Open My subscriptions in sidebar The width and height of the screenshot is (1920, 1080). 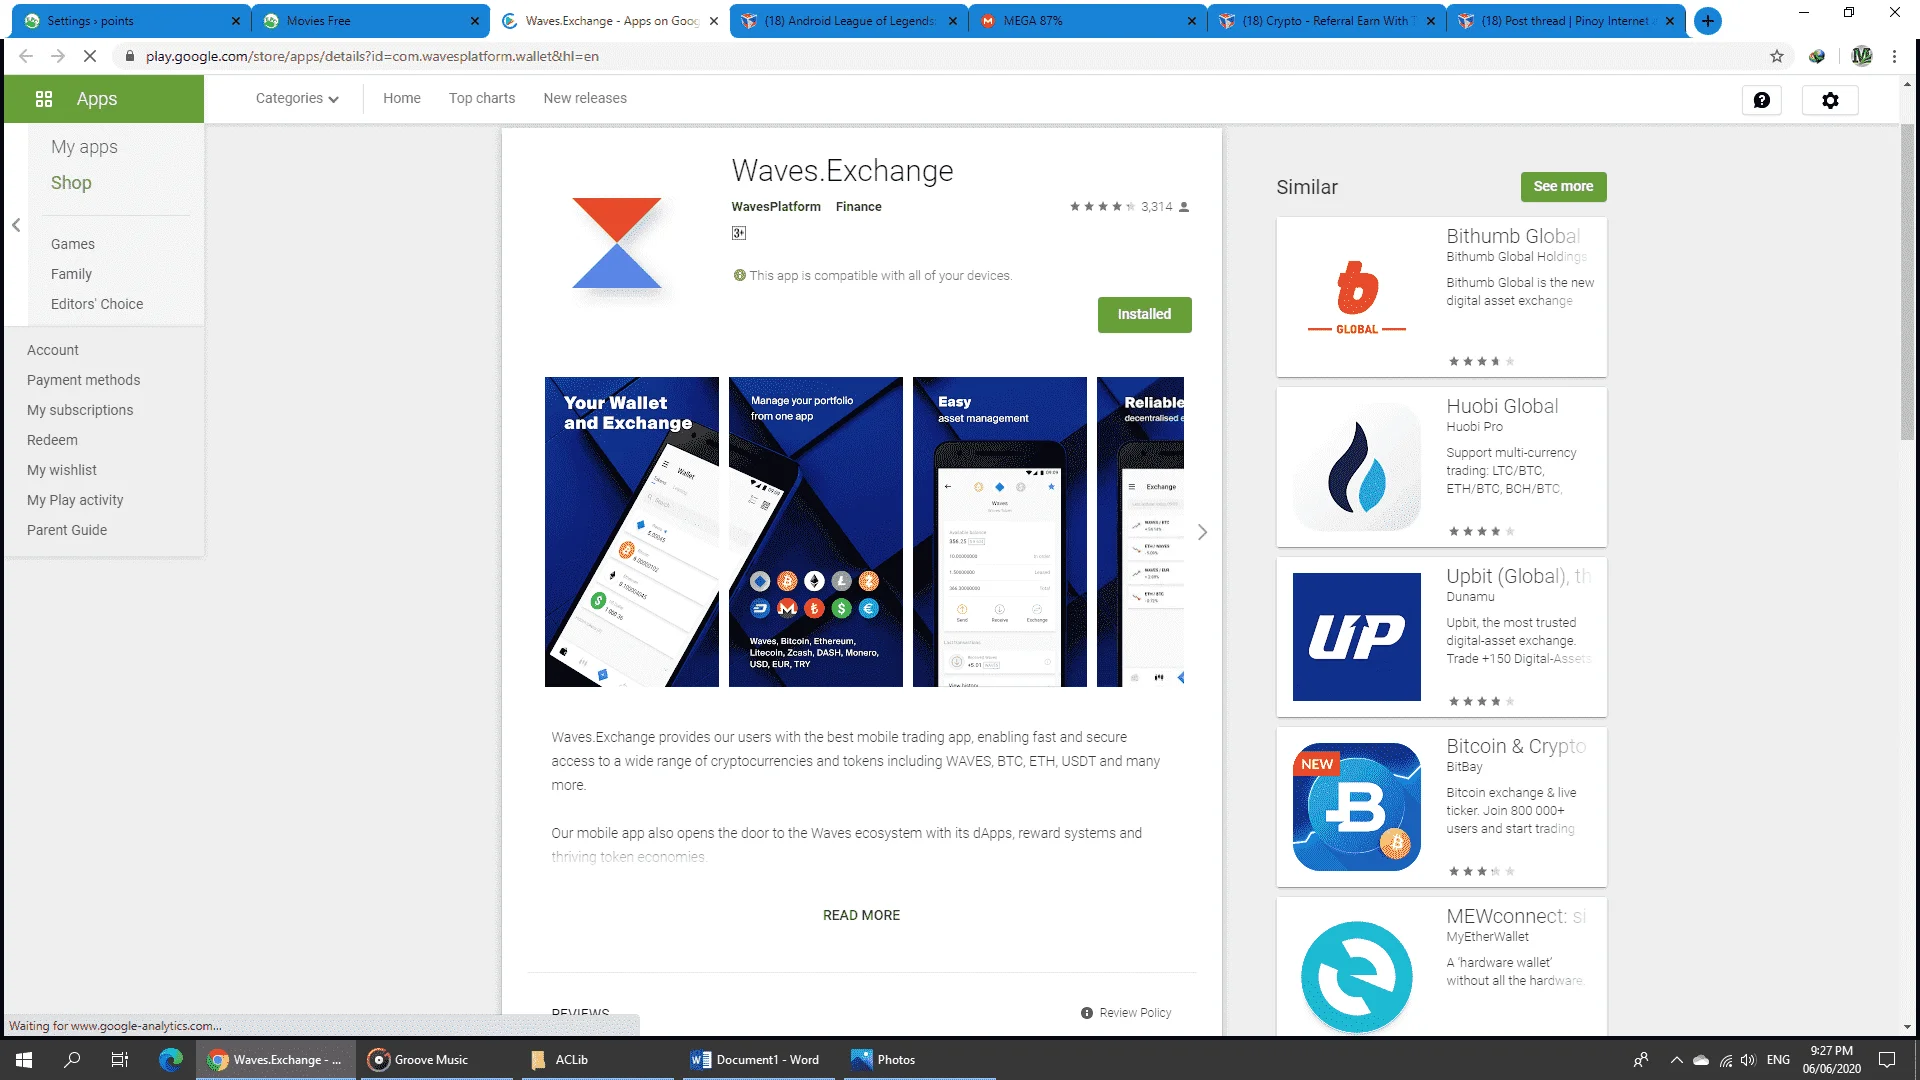click(x=80, y=410)
